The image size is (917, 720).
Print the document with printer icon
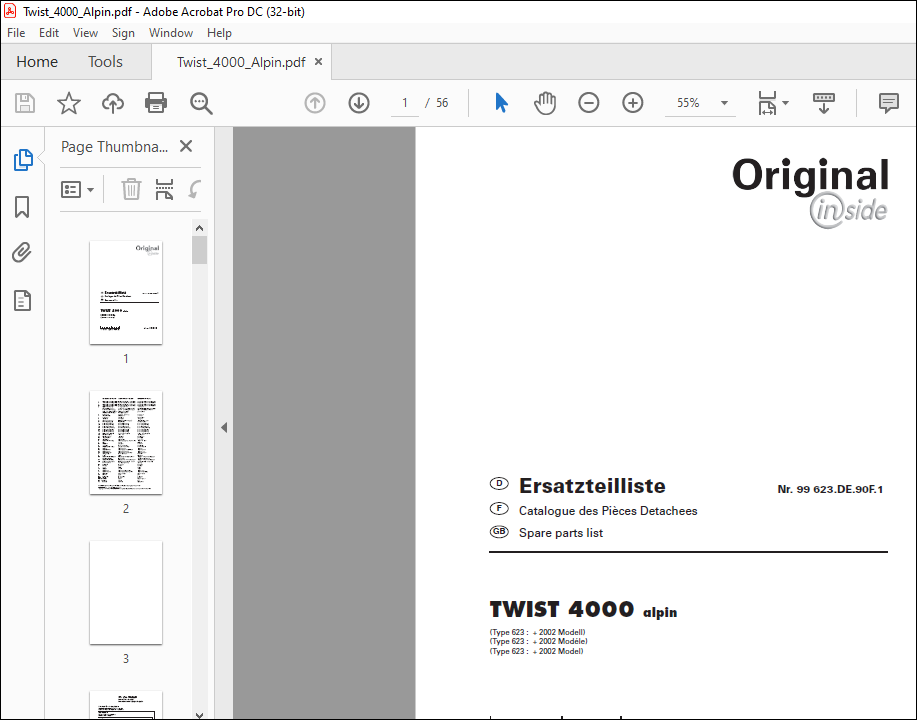pos(156,104)
